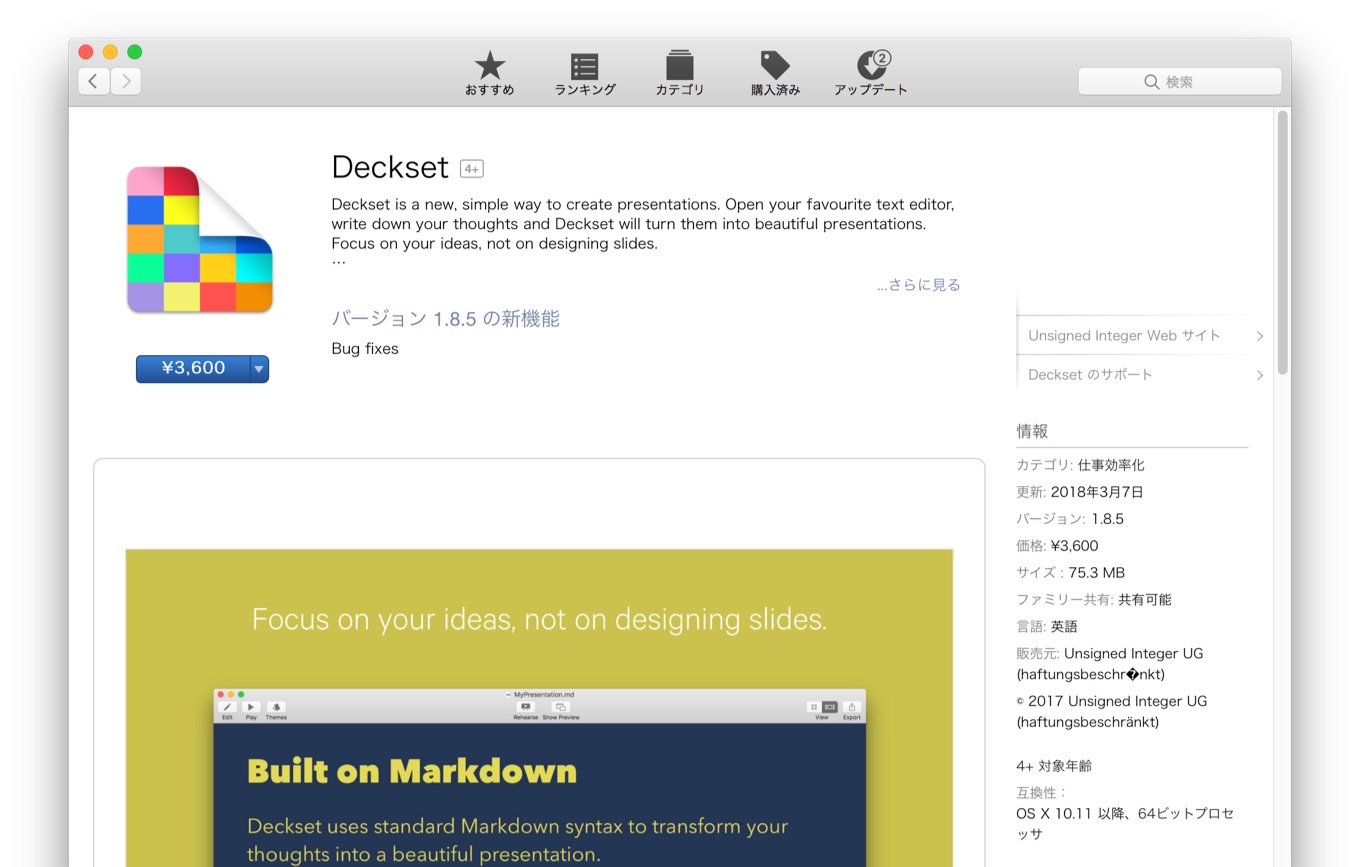1360x867 pixels.
Task: Click the Updates badge showing 2
Action: 881,58
